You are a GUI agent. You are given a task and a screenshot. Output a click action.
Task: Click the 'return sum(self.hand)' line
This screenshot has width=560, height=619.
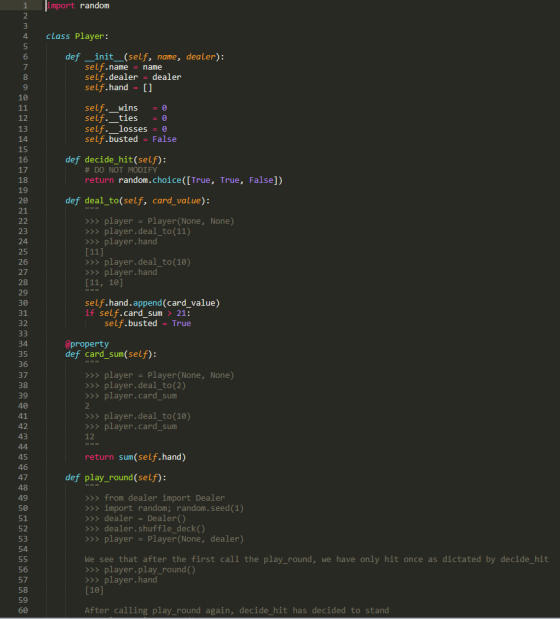coord(135,457)
